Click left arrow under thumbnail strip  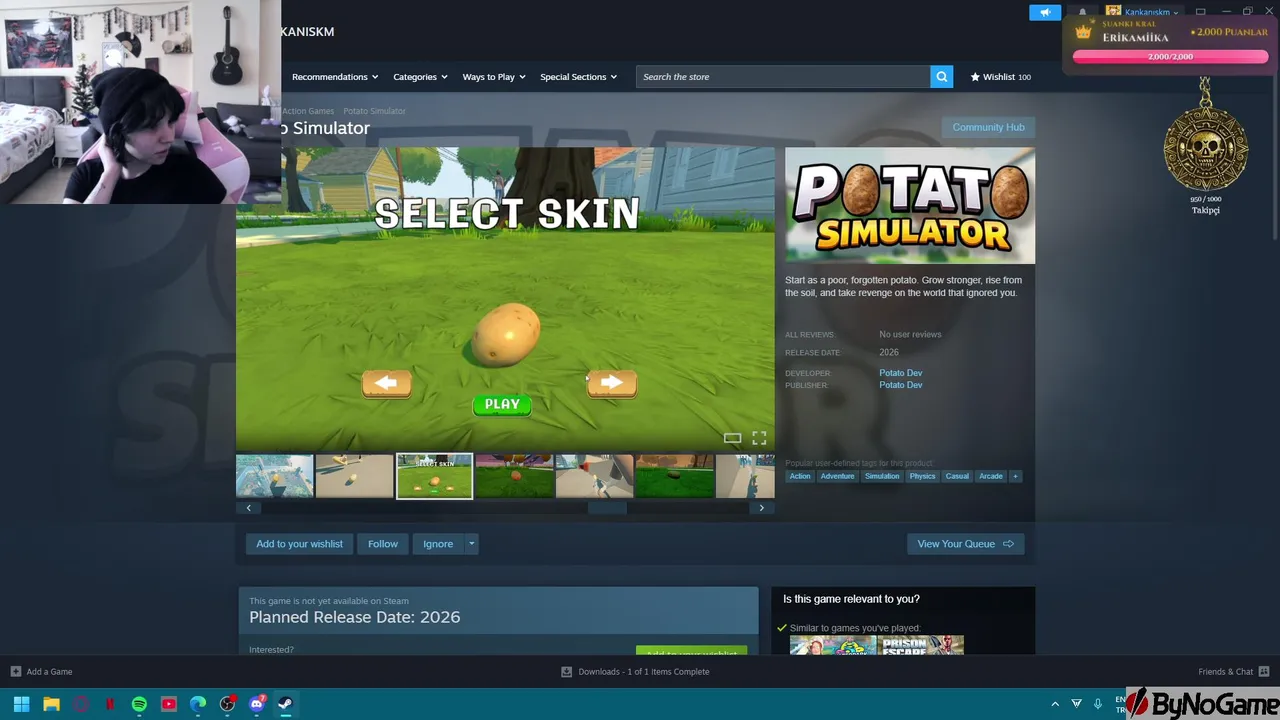tap(249, 508)
